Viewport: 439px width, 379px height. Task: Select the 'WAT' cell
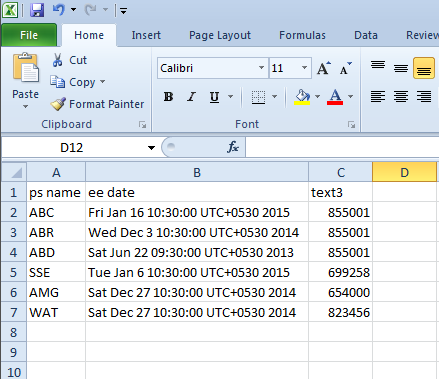56,312
